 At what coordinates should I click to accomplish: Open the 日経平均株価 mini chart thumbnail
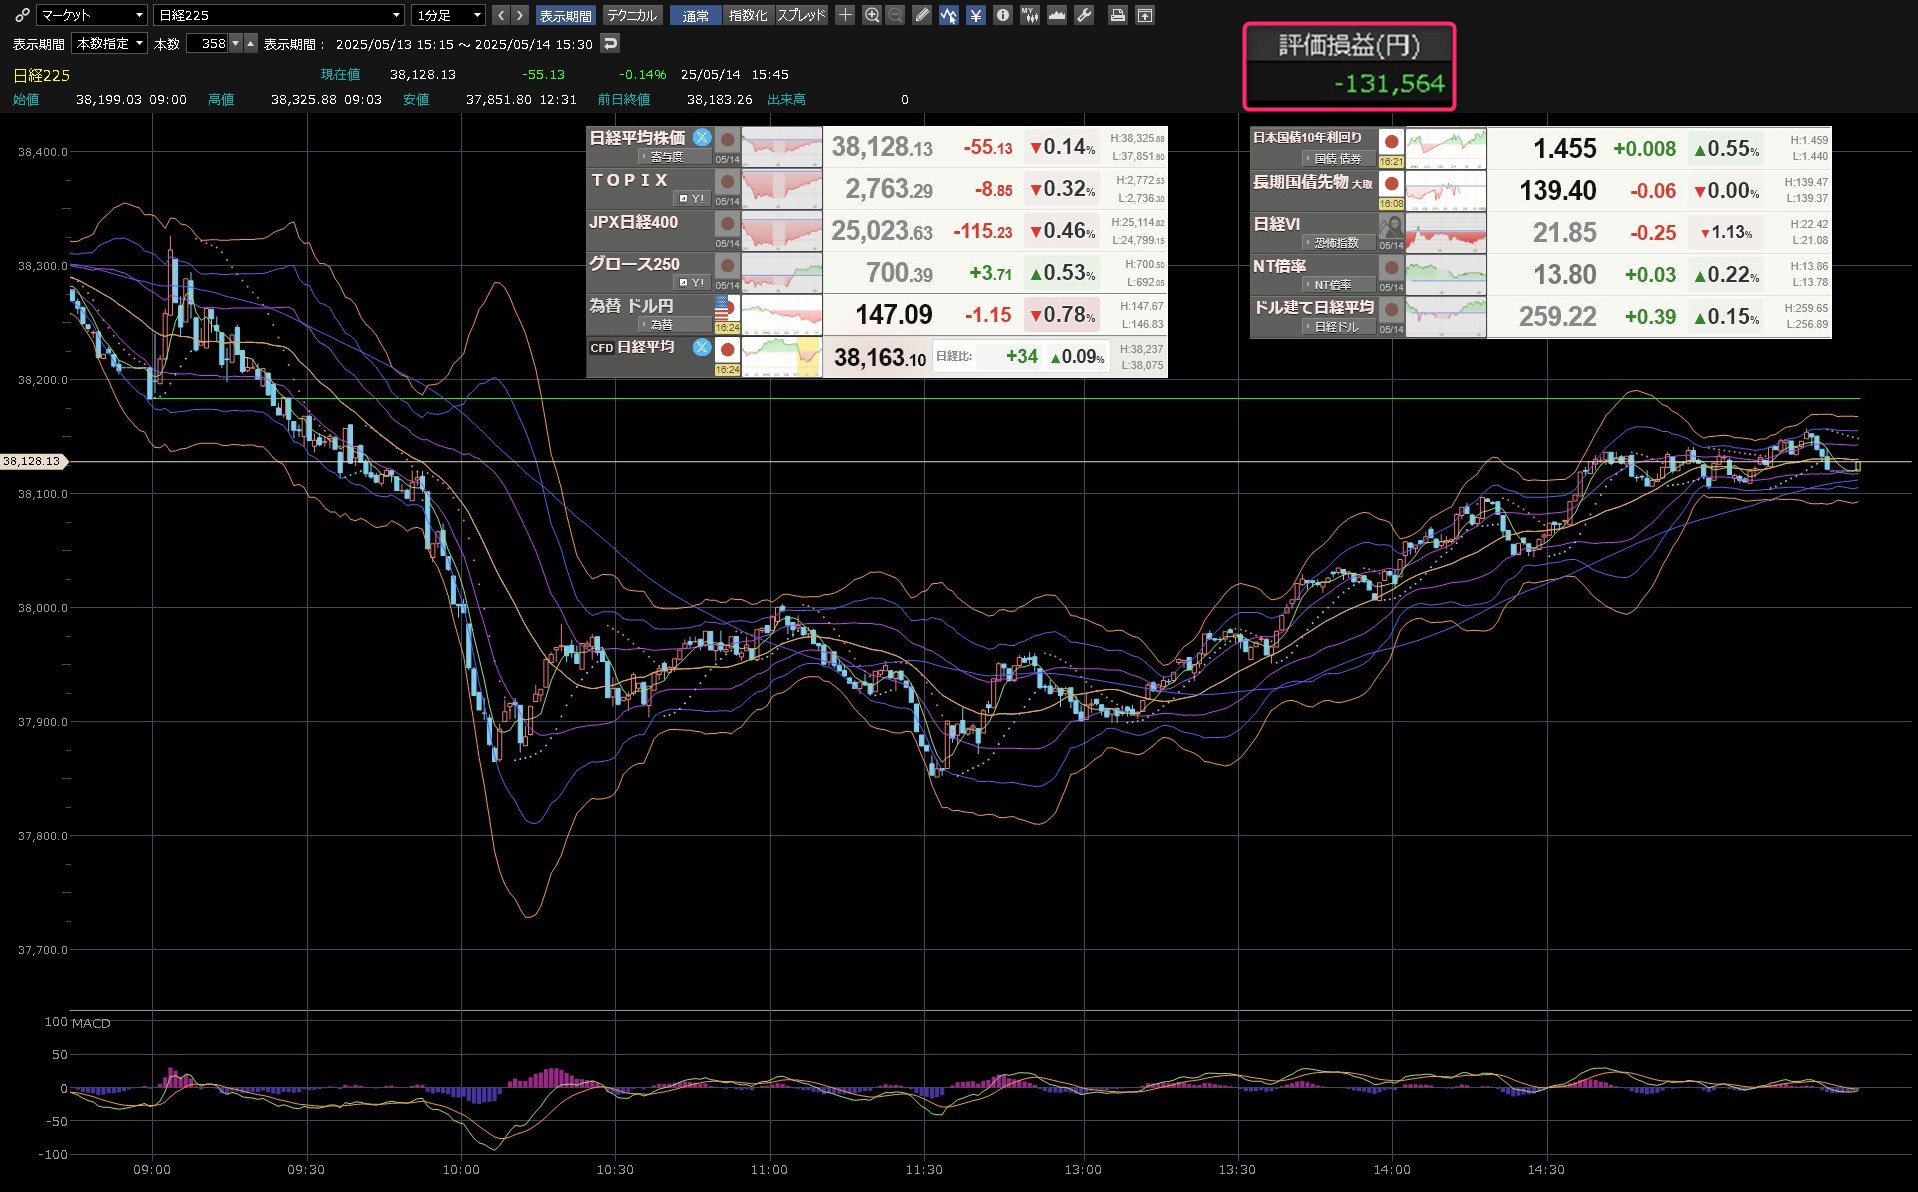tap(782, 147)
